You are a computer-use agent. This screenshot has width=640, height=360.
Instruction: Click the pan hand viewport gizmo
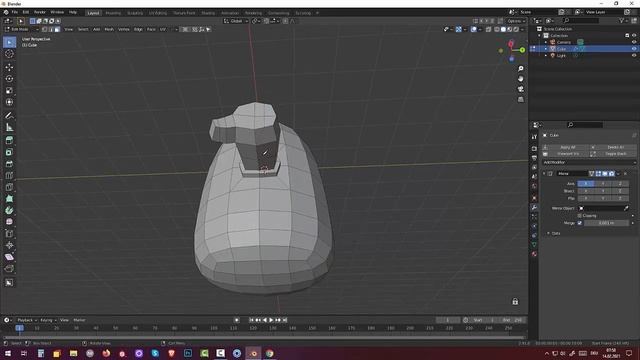click(520, 79)
